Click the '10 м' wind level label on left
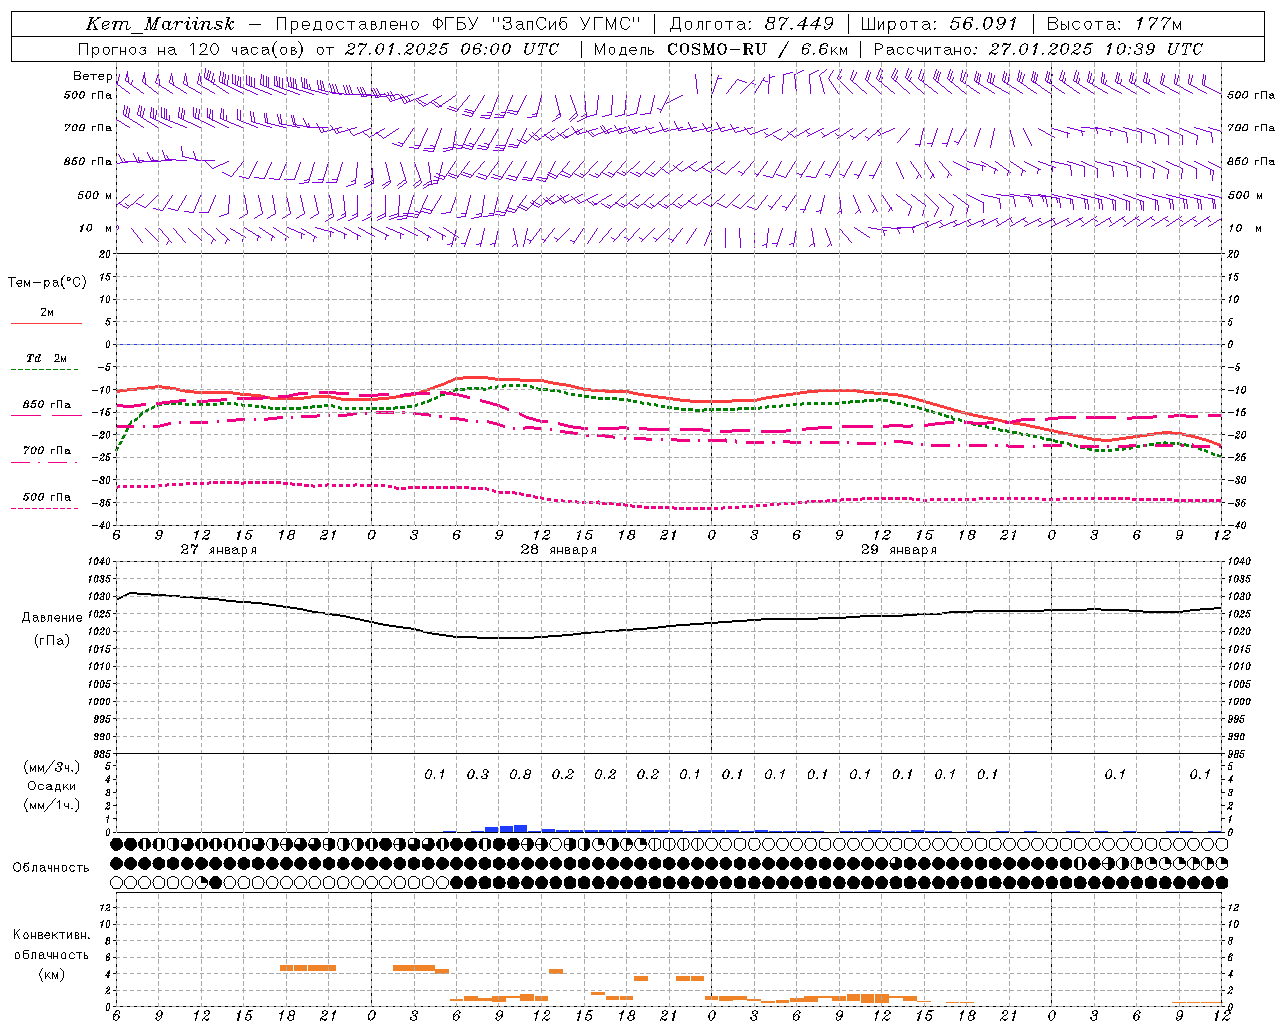1280x1024 pixels. pos(96,228)
